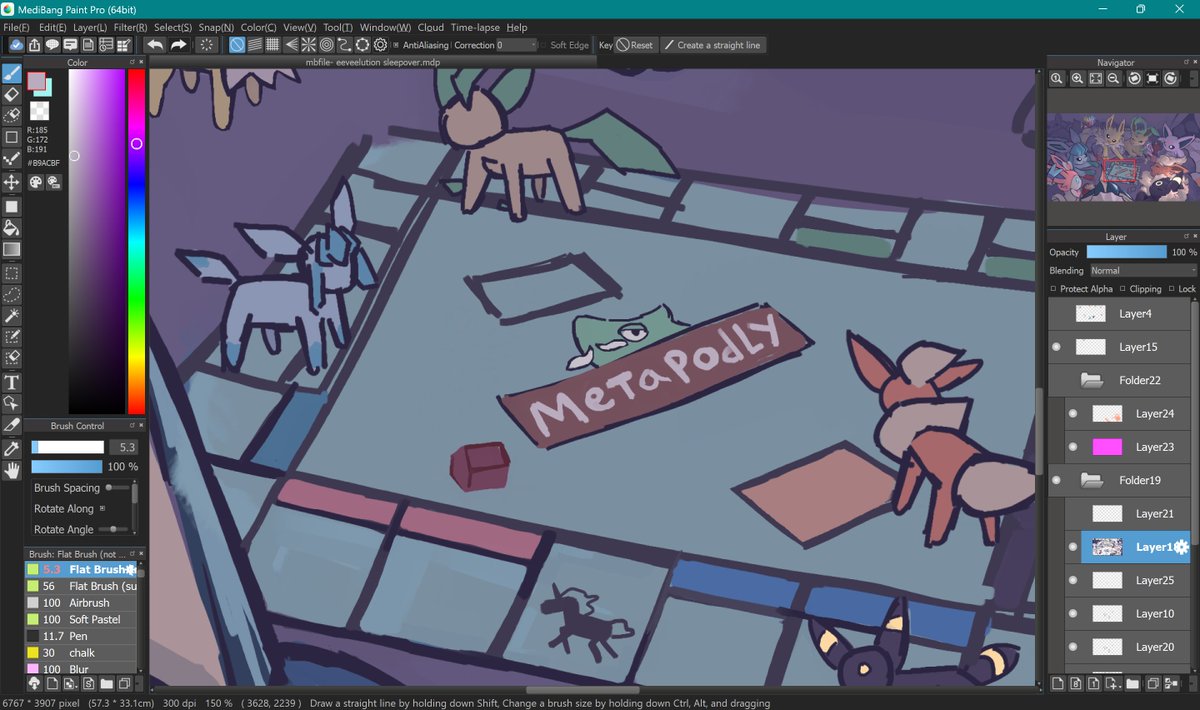Activate the Lasso select tool

12,294
